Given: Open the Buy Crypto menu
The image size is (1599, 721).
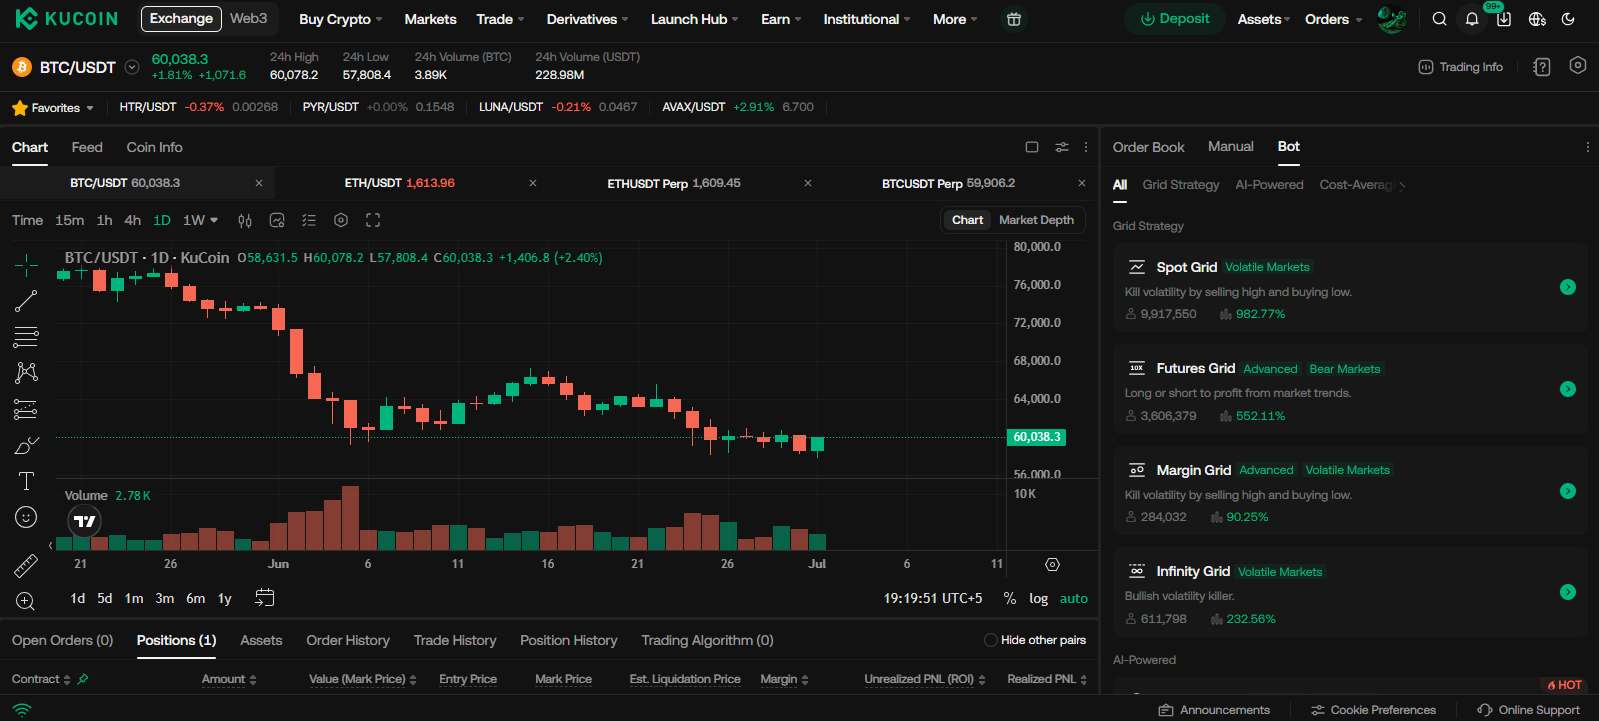Looking at the screenshot, I should point(340,19).
